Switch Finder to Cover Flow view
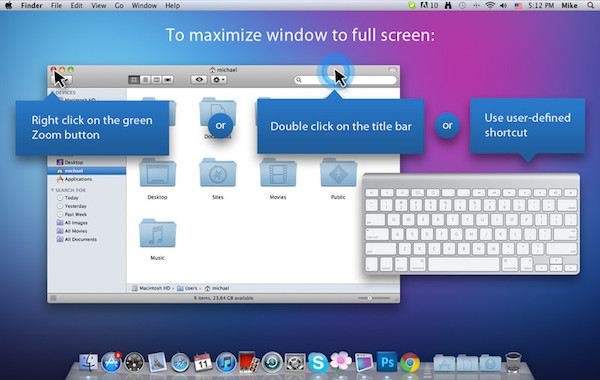600x380 pixels. click(x=168, y=80)
